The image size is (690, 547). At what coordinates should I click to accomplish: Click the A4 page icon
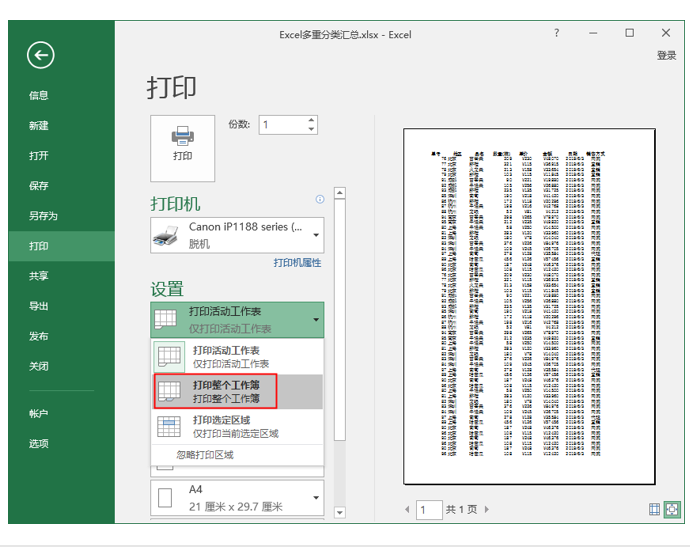[165, 498]
